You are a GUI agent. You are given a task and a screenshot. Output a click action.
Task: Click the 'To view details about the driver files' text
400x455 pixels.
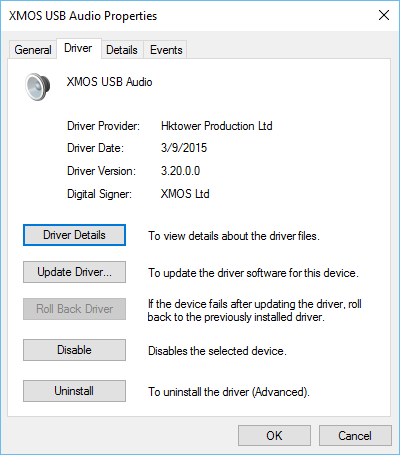[234, 236]
